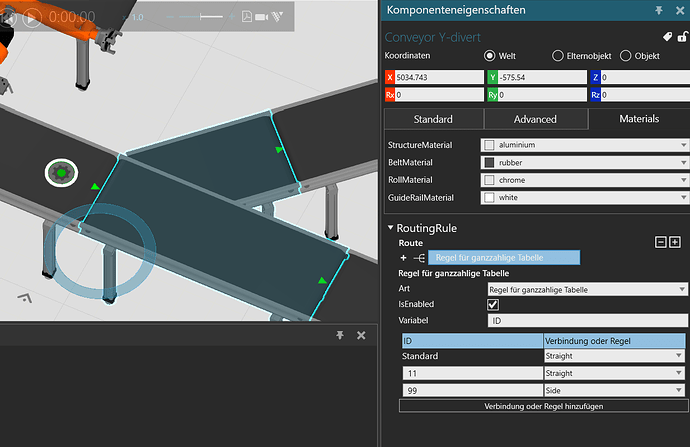Viewport: 690px width, 447px height.
Task: Click the ID cell containing 11
Action: 473,373
